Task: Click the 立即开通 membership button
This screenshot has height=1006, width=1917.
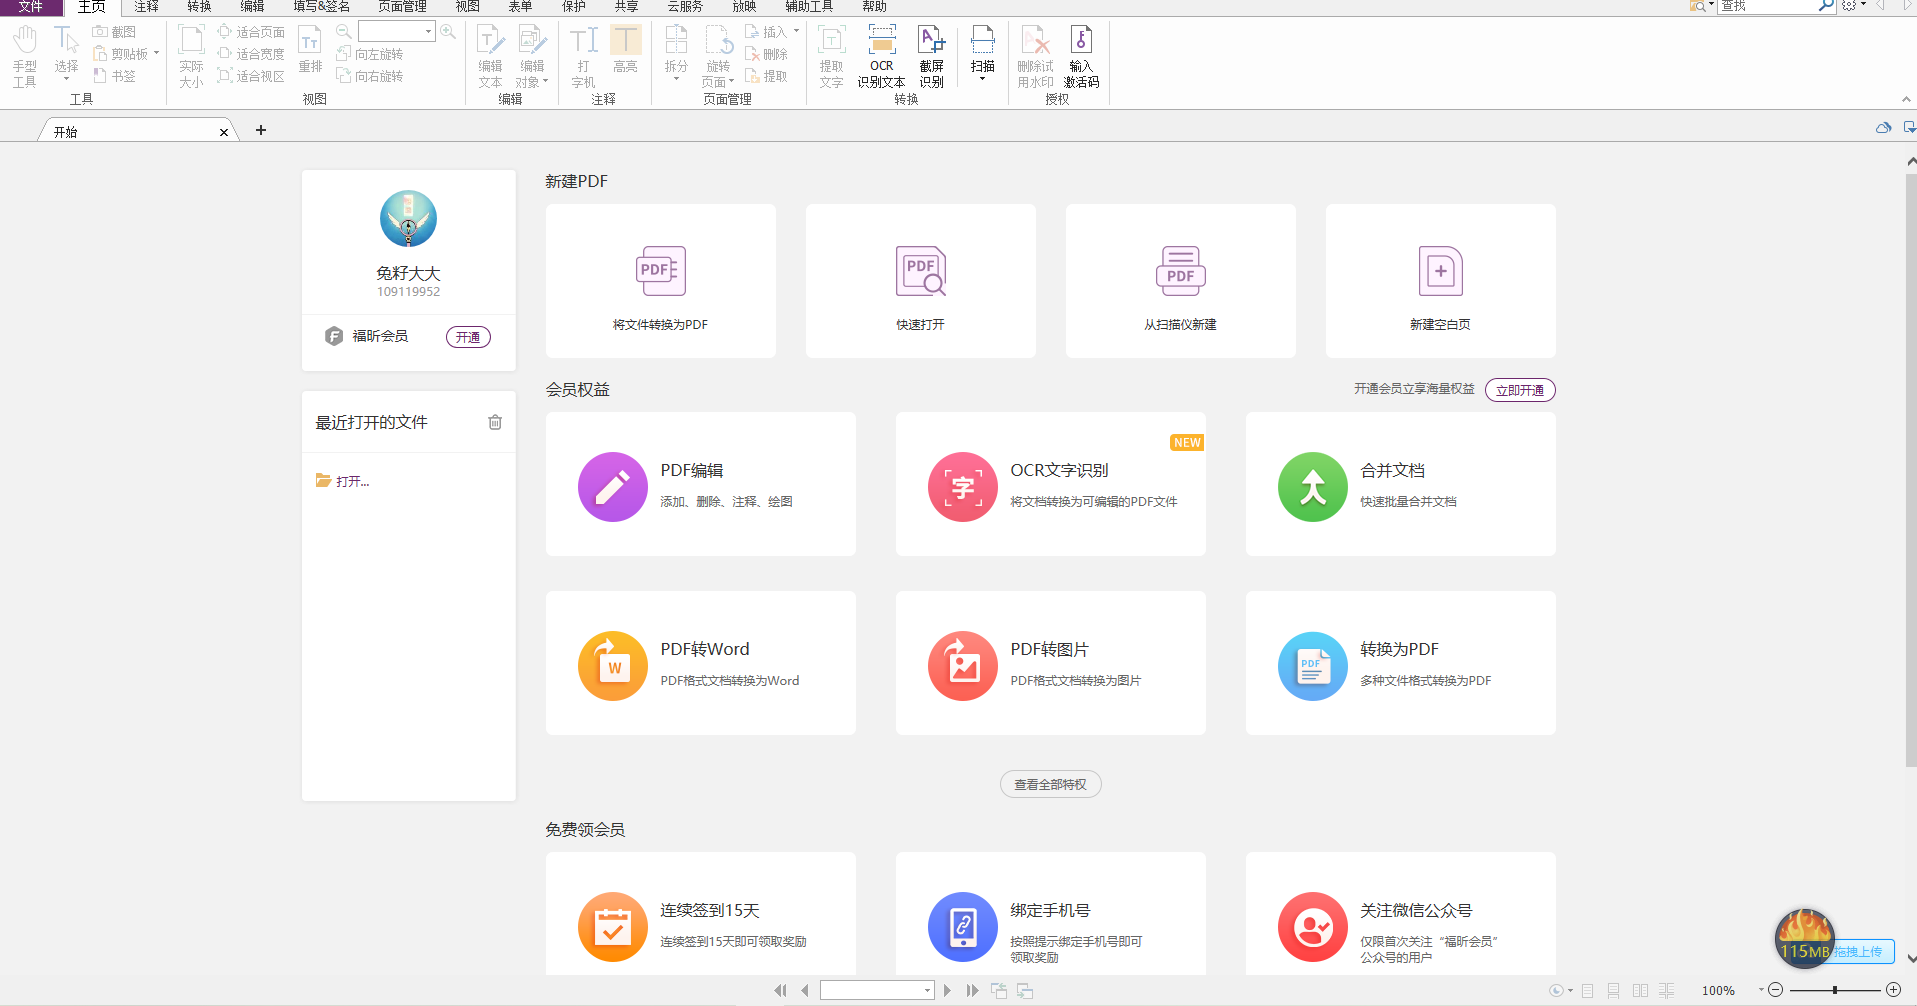Action: click(1519, 390)
